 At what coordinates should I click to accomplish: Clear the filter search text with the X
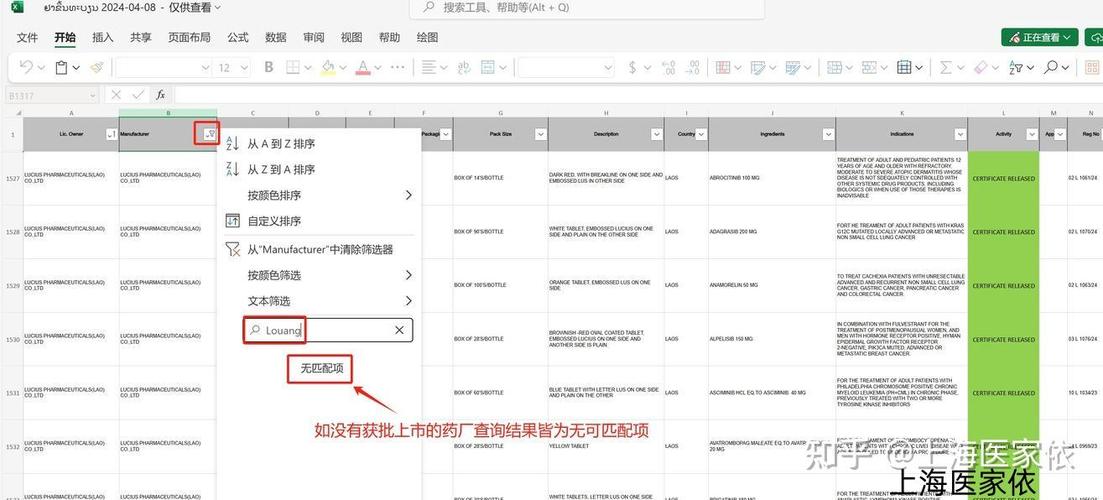(x=399, y=330)
